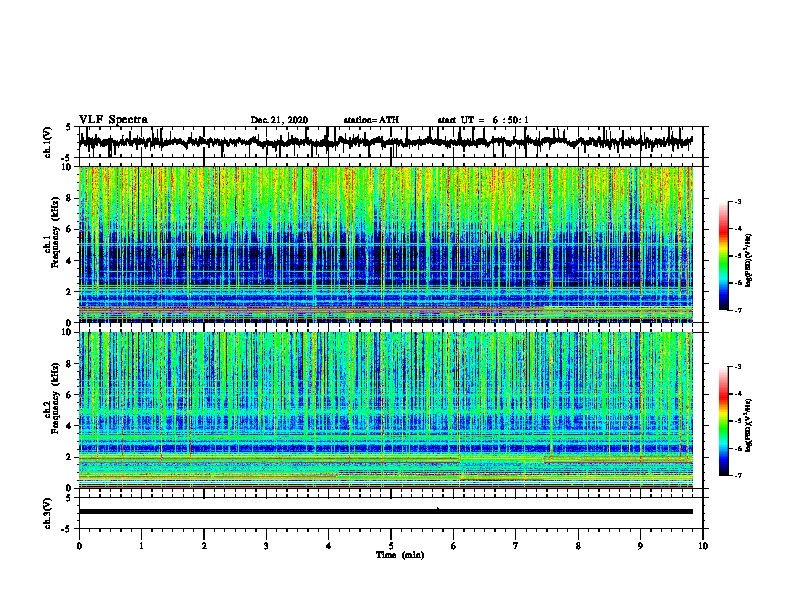Screen dimensions: 792x612
Task: Click the ch.2 color scale bar
Action: click(x=724, y=421)
